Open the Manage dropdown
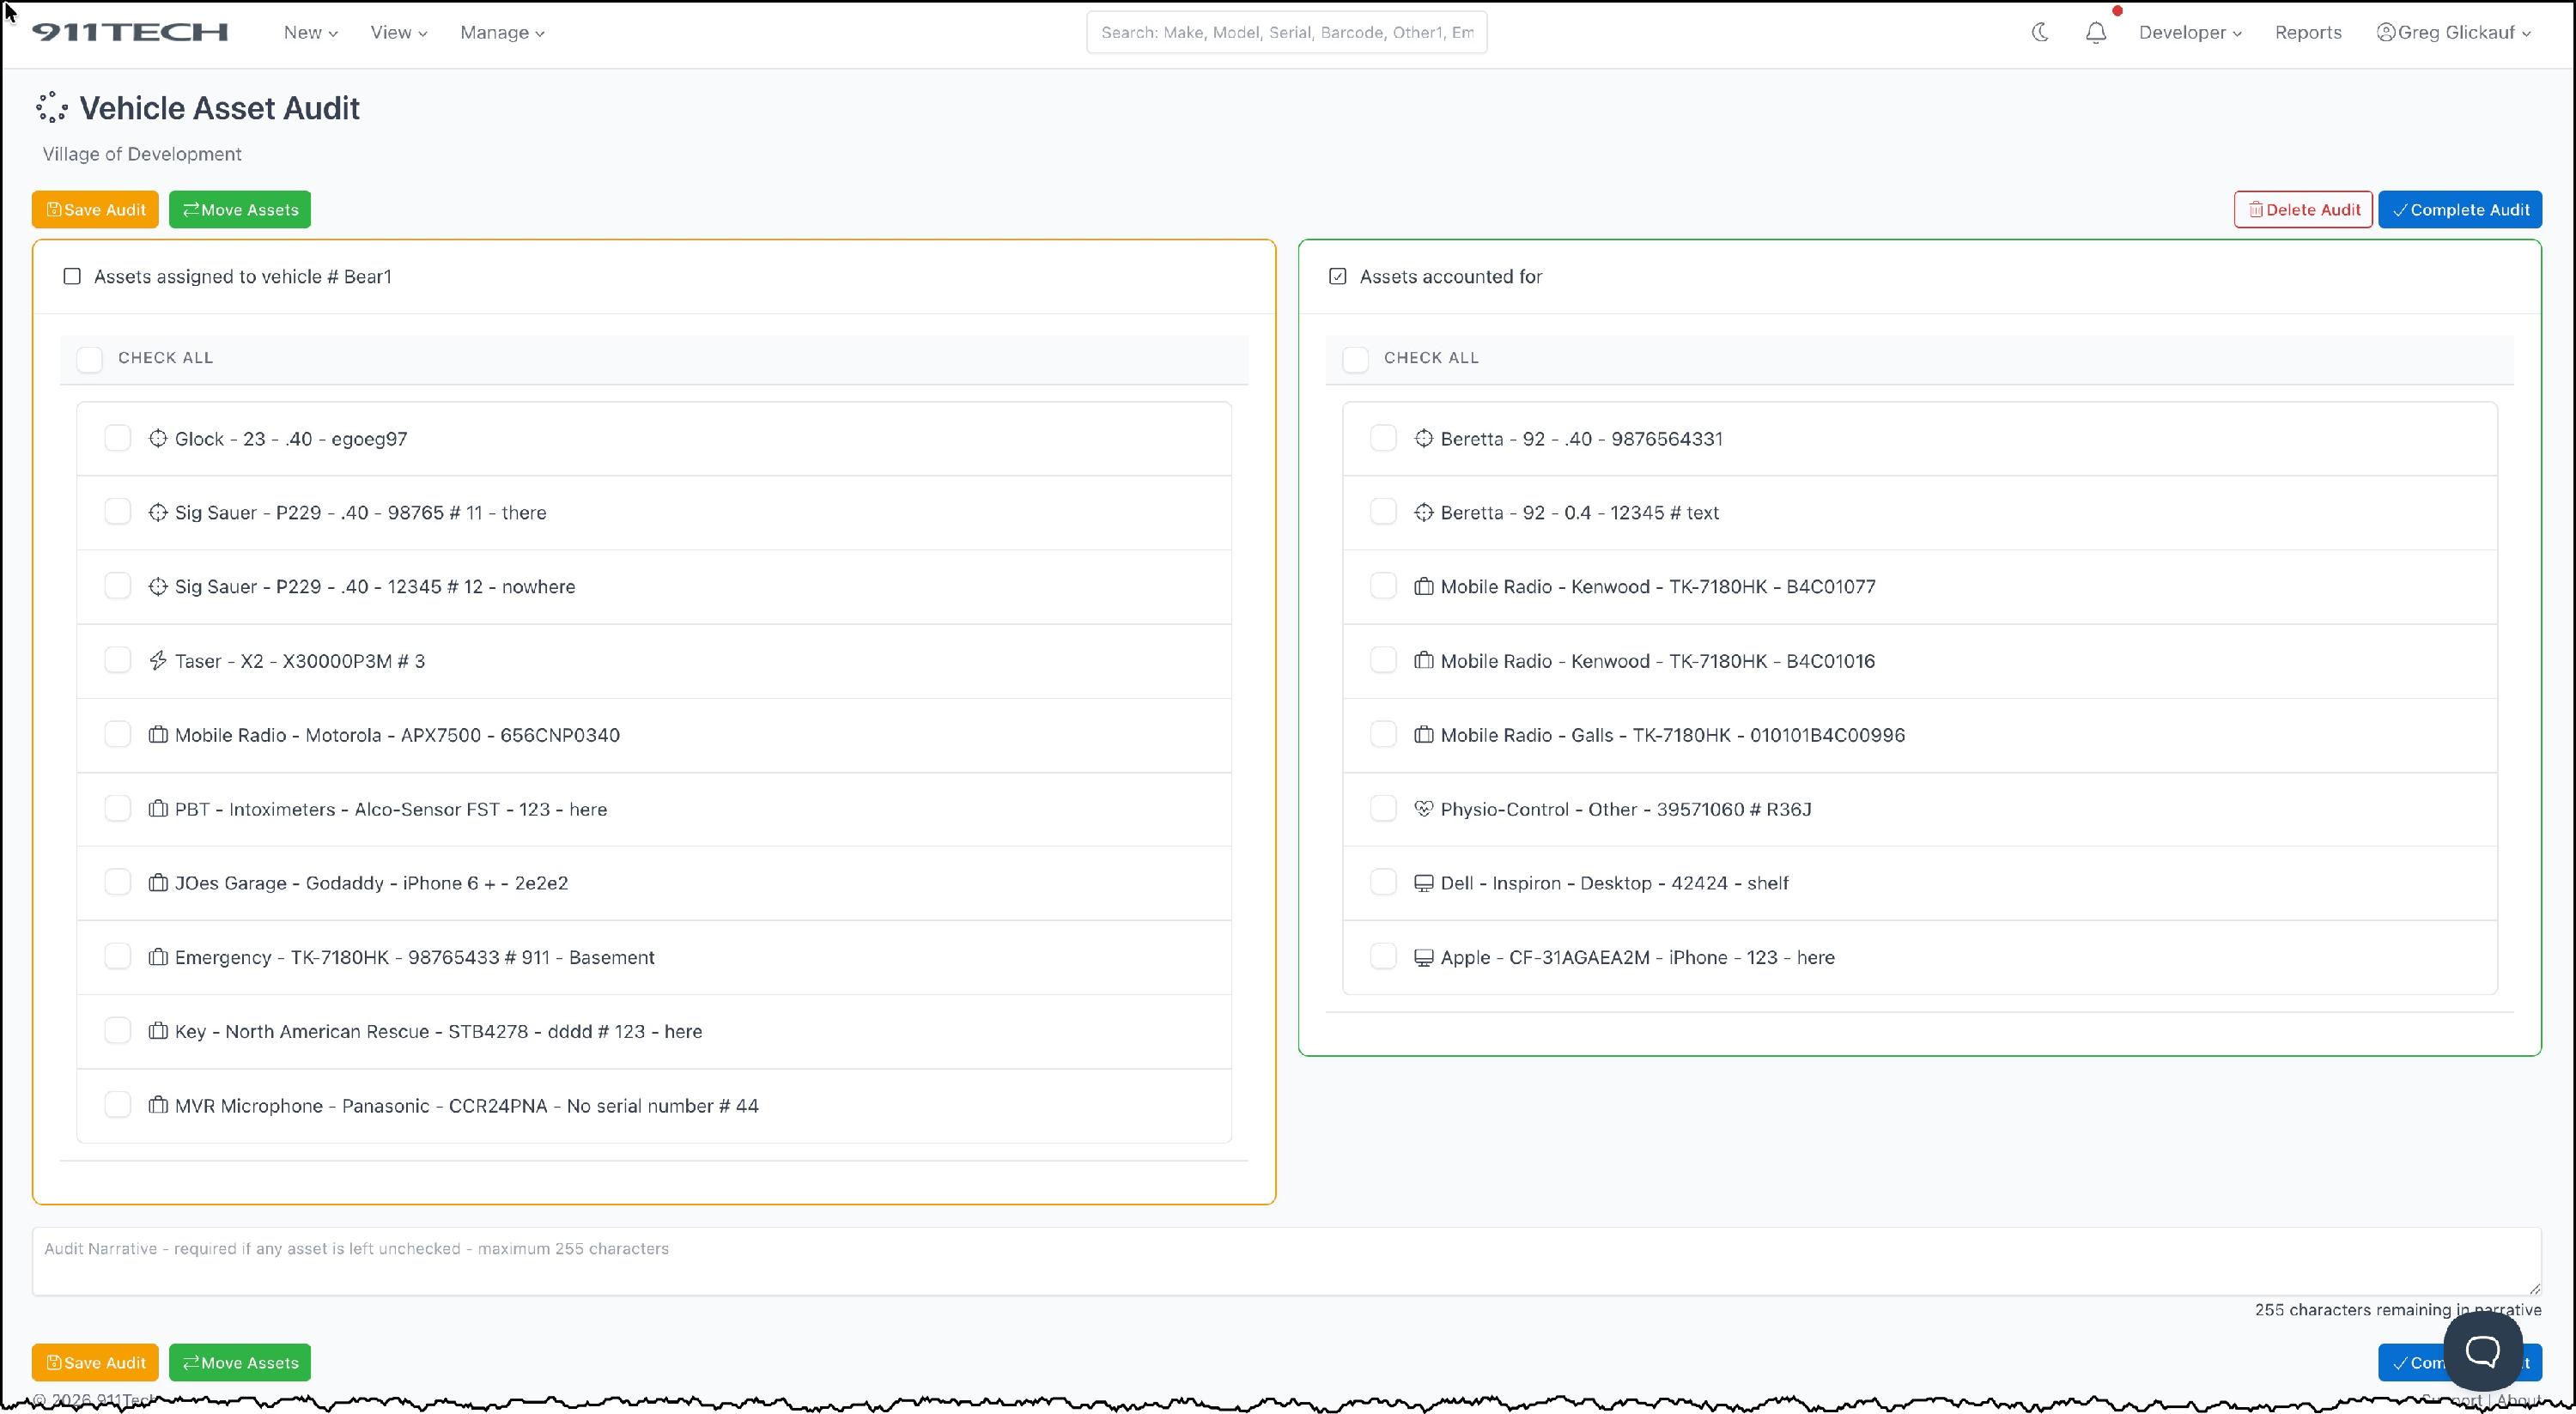 pyautogui.click(x=502, y=32)
